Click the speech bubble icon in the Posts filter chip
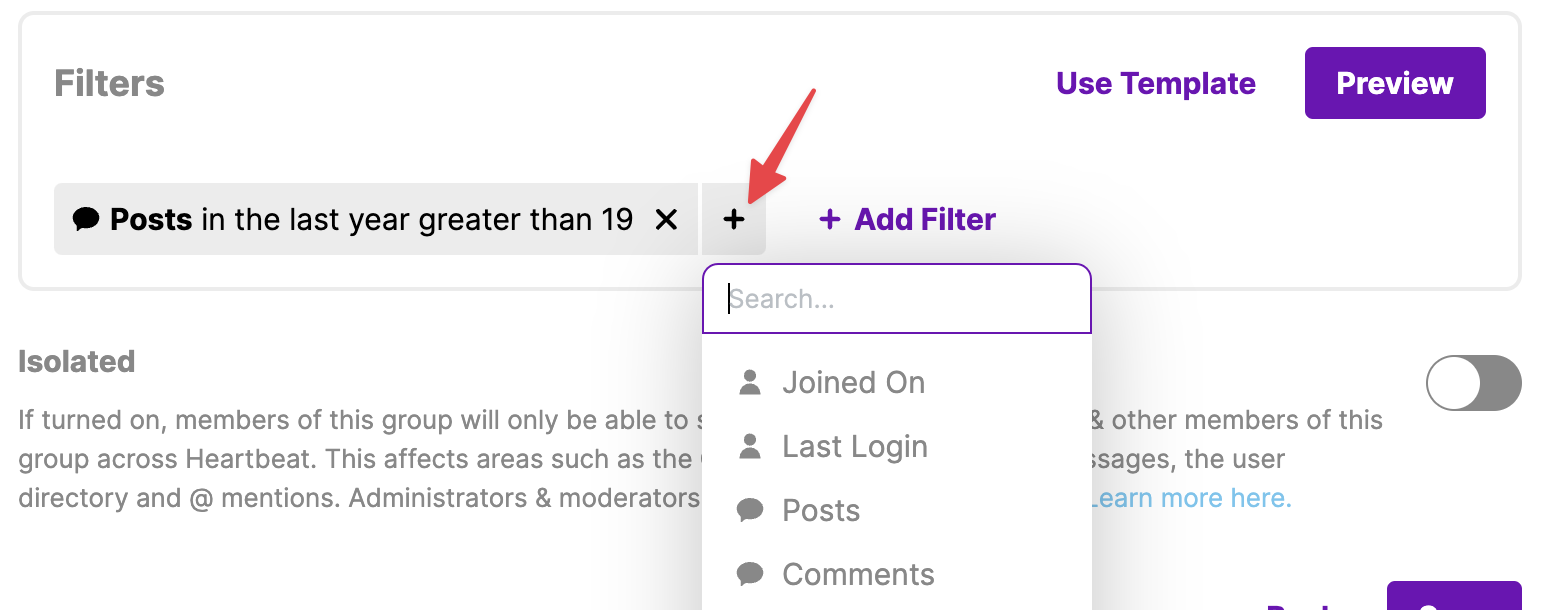 click(x=87, y=219)
